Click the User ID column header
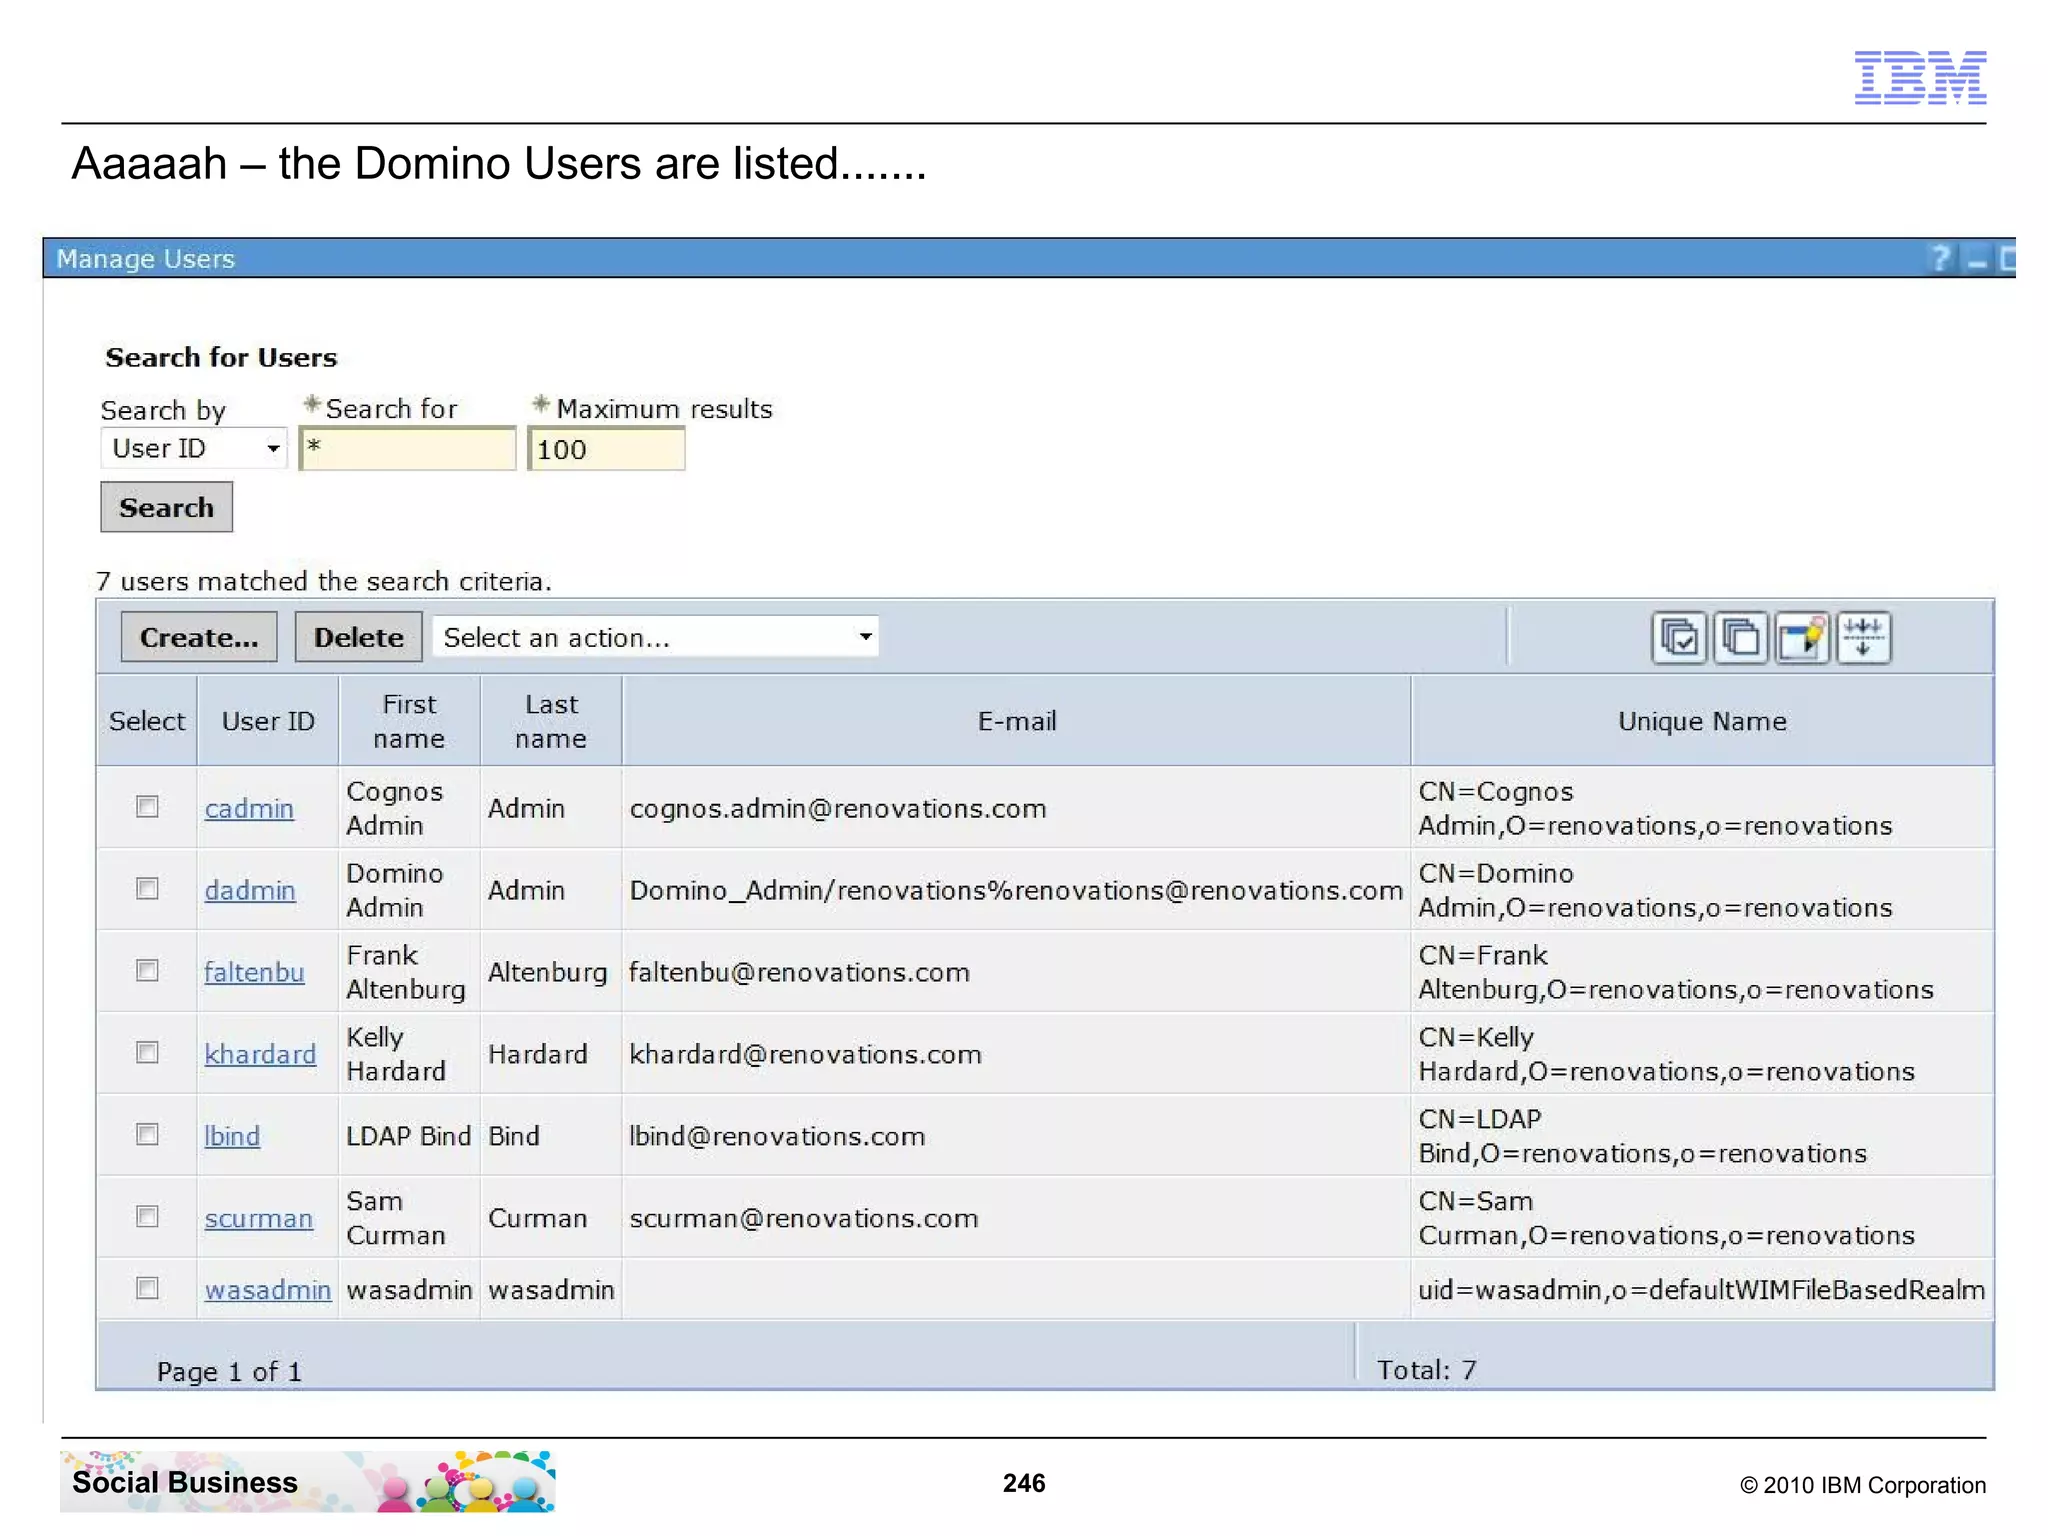Screen dimensions: 2048x1536 pos(268,721)
